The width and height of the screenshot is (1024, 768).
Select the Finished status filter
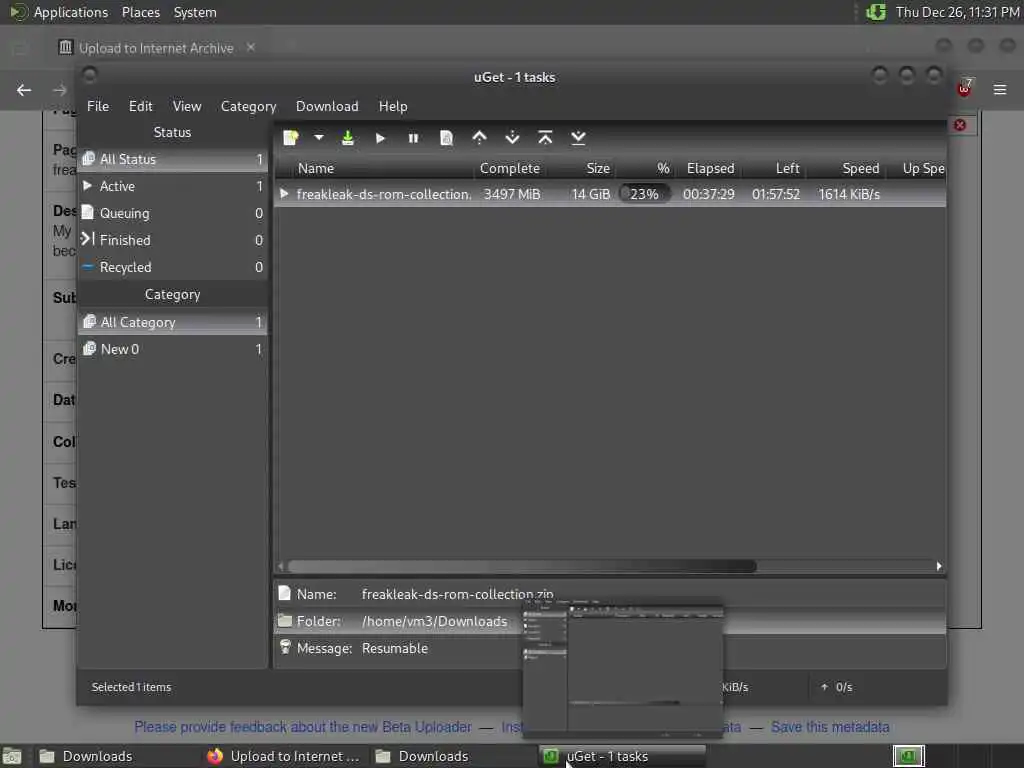tap(173, 240)
